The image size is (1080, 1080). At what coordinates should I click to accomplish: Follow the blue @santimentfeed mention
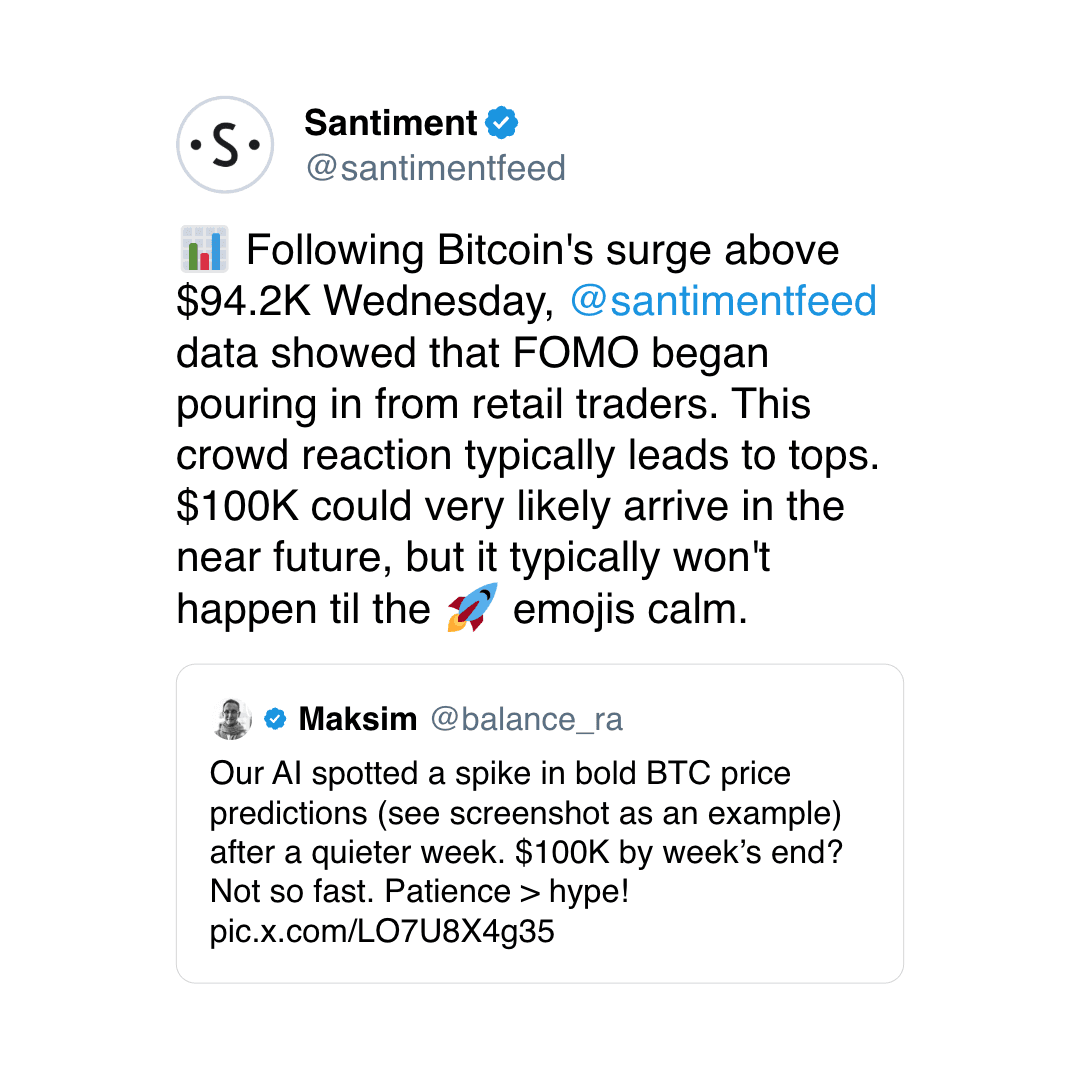[723, 301]
